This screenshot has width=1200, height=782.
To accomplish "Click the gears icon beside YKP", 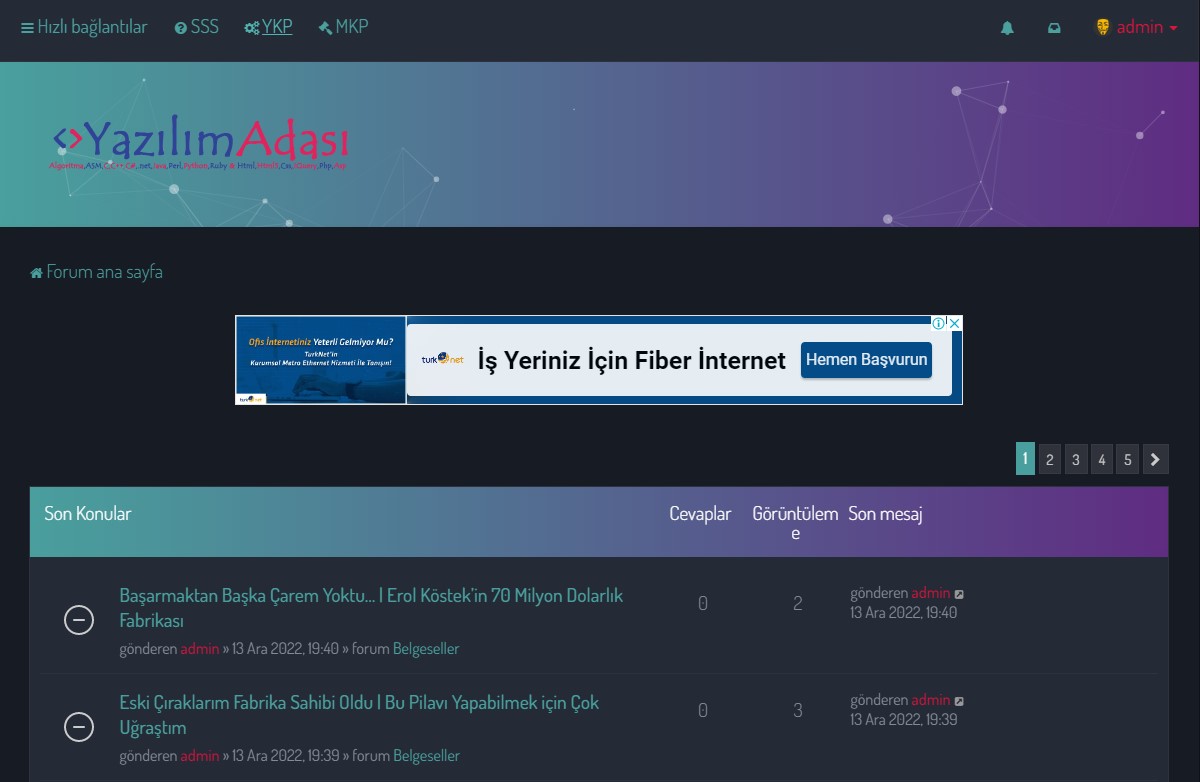I will point(252,28).
